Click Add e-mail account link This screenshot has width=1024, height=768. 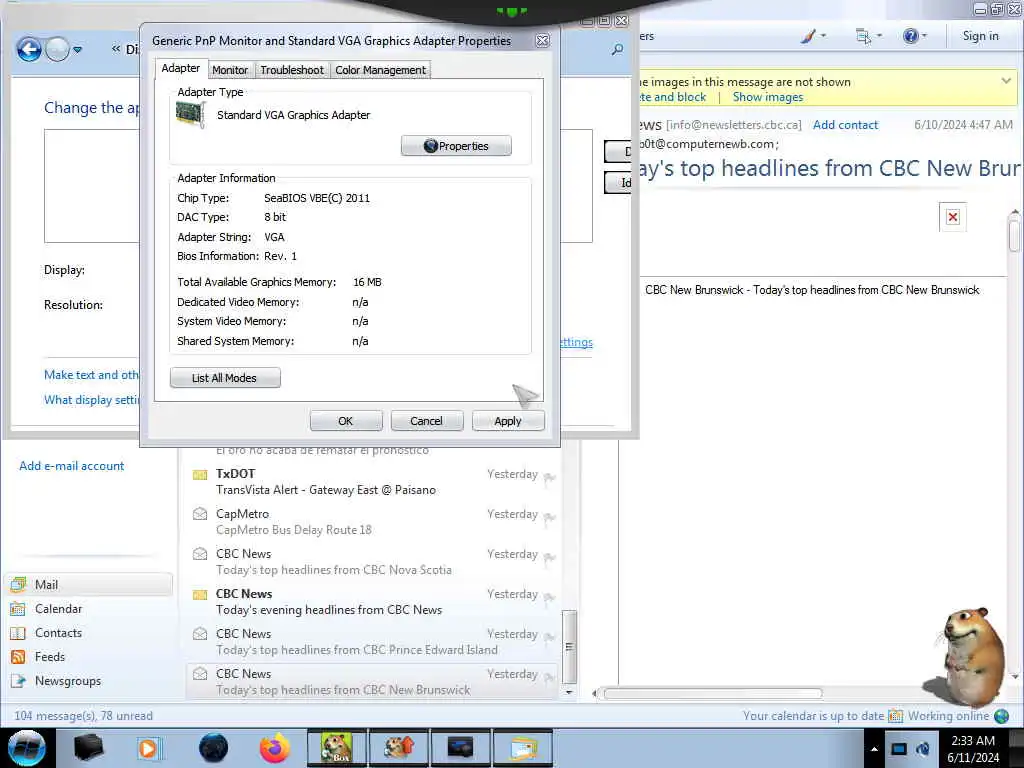(x=71, y=466)
